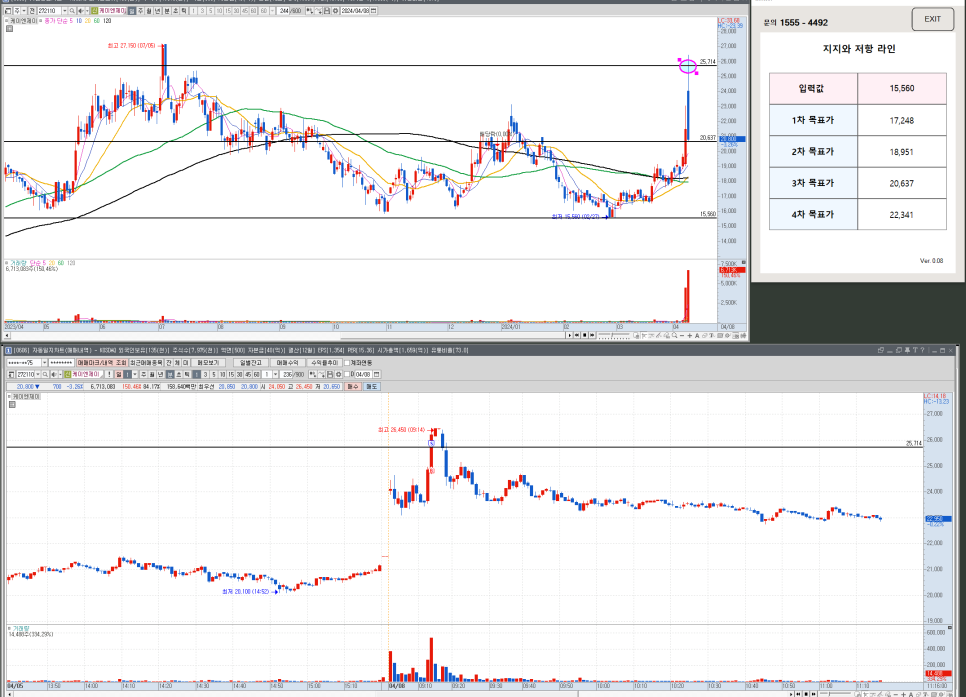The height and width of the screenshot is (697, 966).
Task: Click the 4차 목표가 value 22,341
Action: [x=901, y=214]
